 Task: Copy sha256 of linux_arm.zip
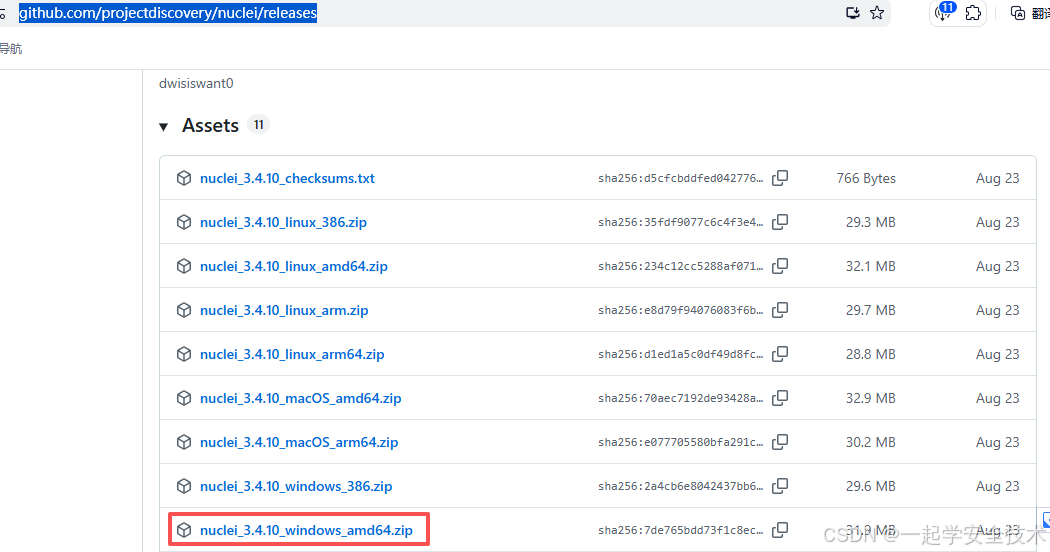coord(780,310)
